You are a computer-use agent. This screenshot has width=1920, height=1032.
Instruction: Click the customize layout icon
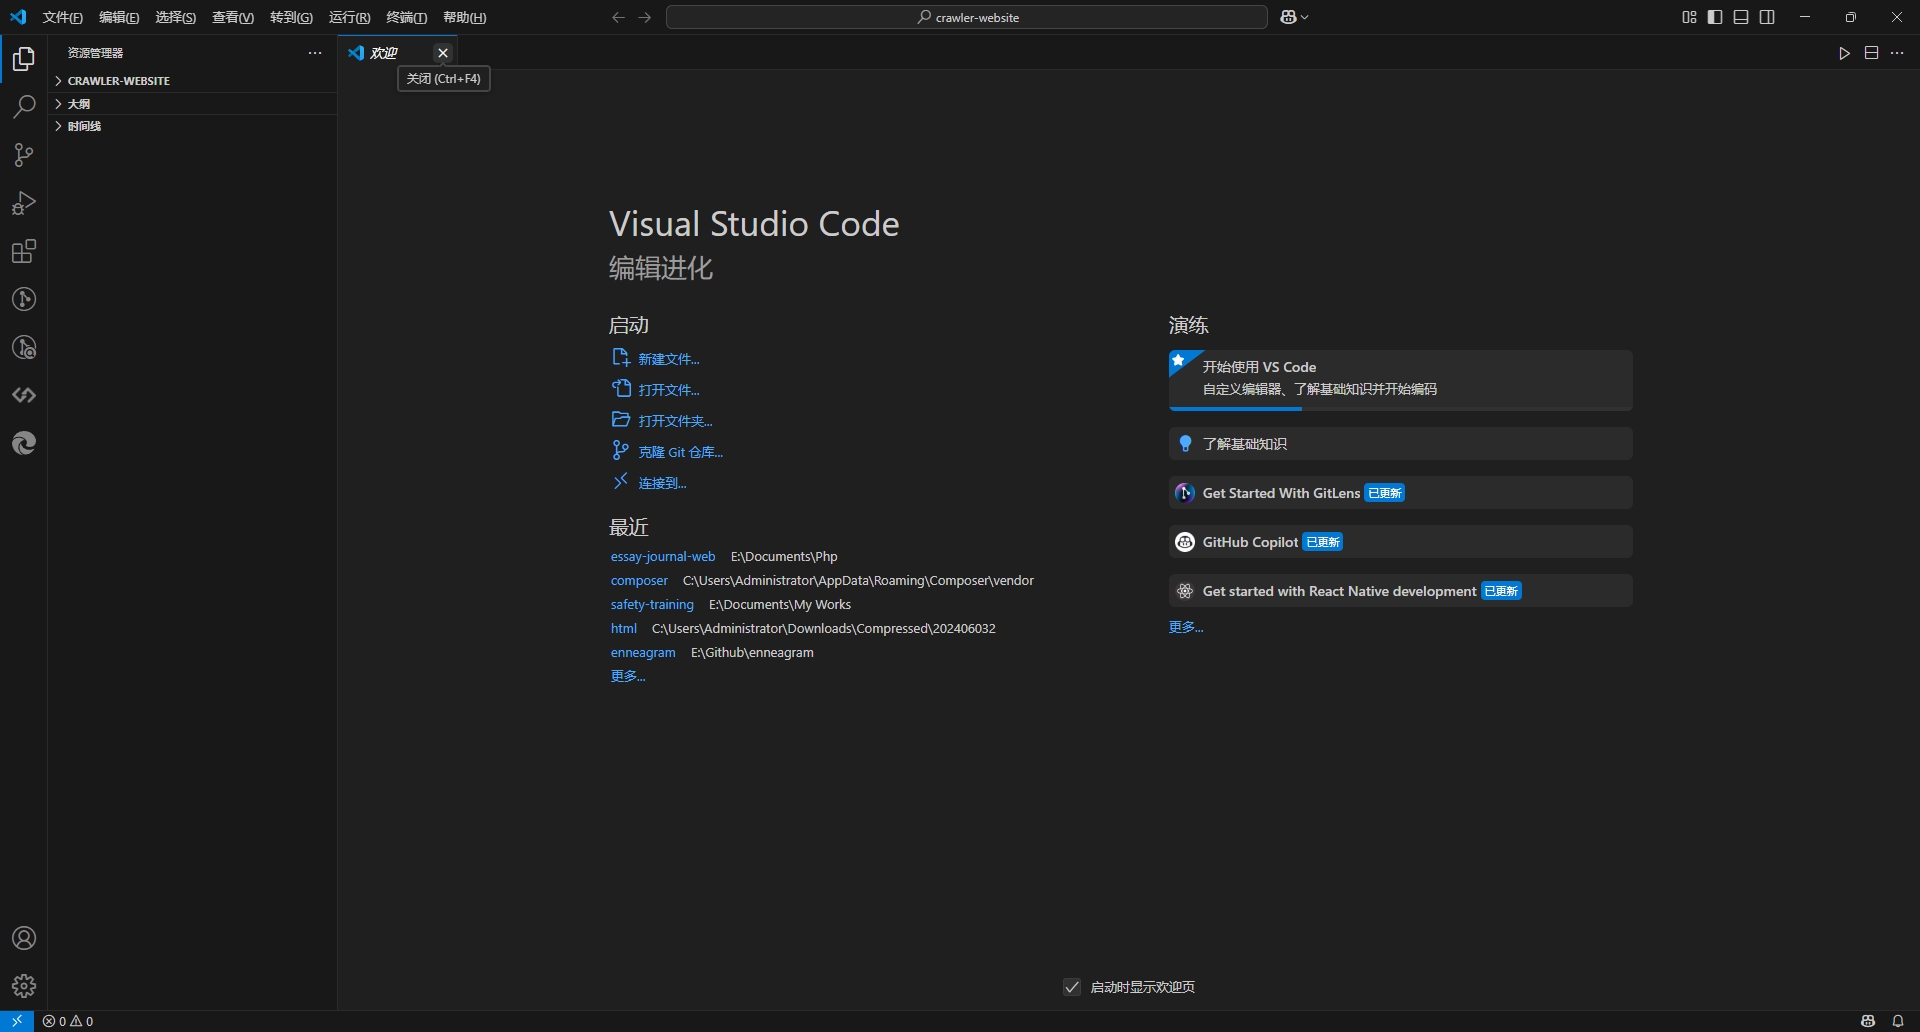1689,17
